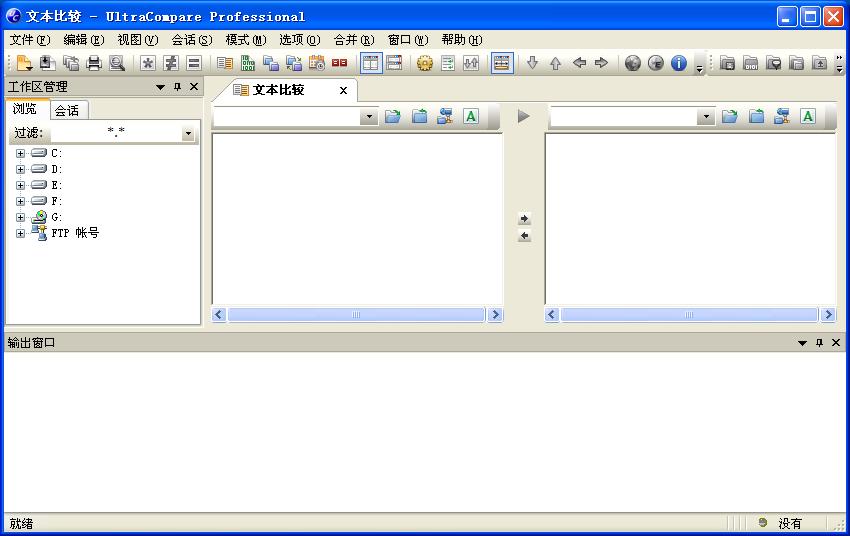Click the play compare button between panes

[524, 116]
